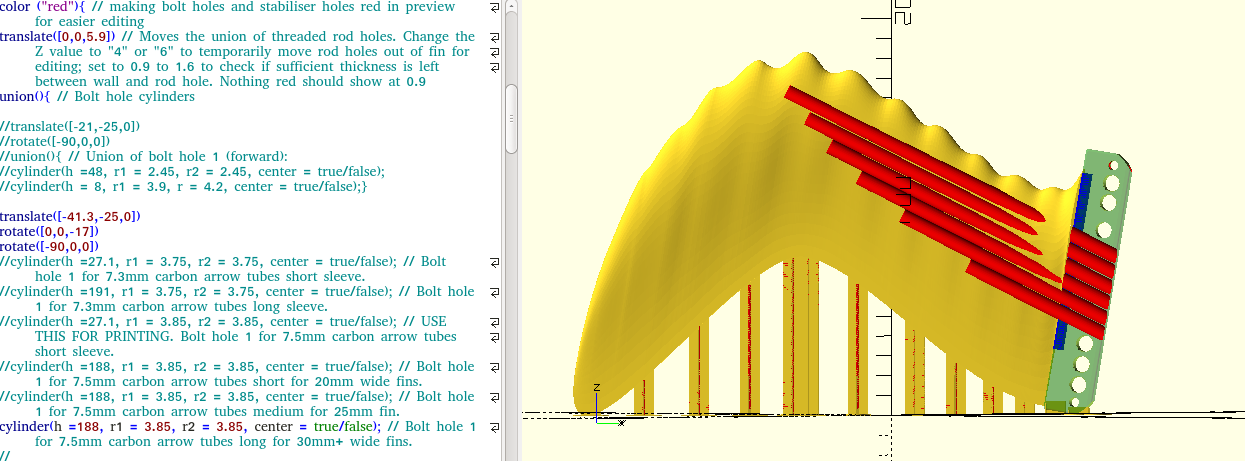
Task: Click the scrollbar track below the thumb
Action: coord(511,300)
